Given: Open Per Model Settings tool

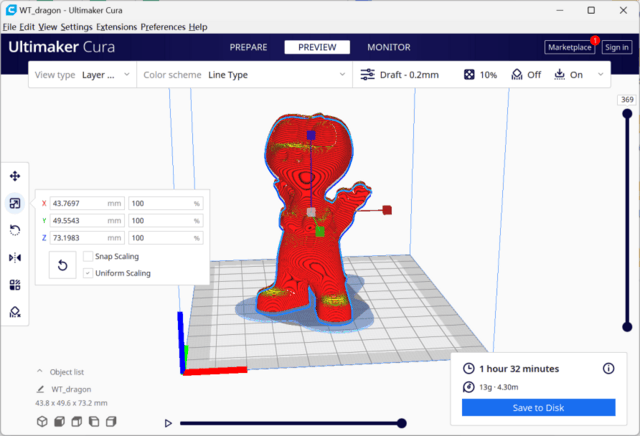Looking at the screenshot, I should [x=15, y=284].
